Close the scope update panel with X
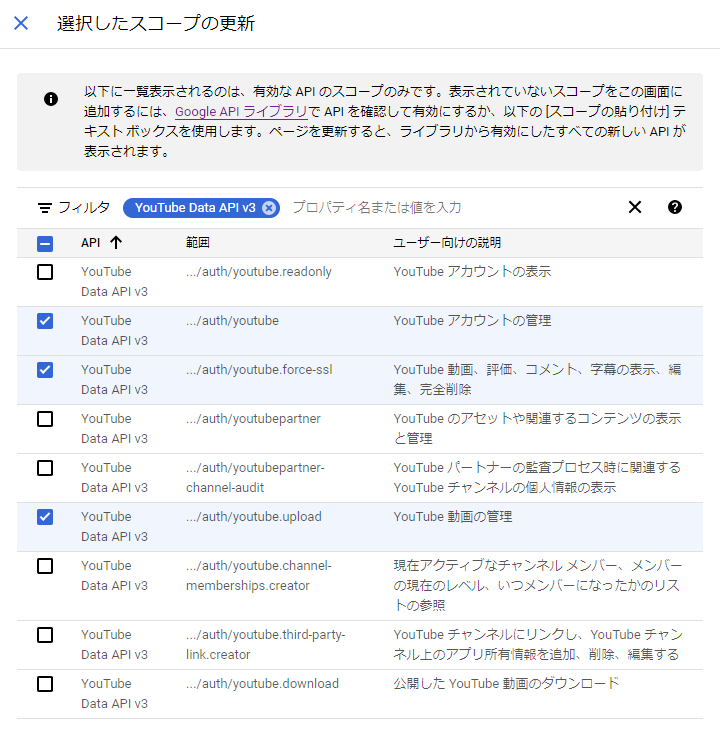 tap(21, 23)
